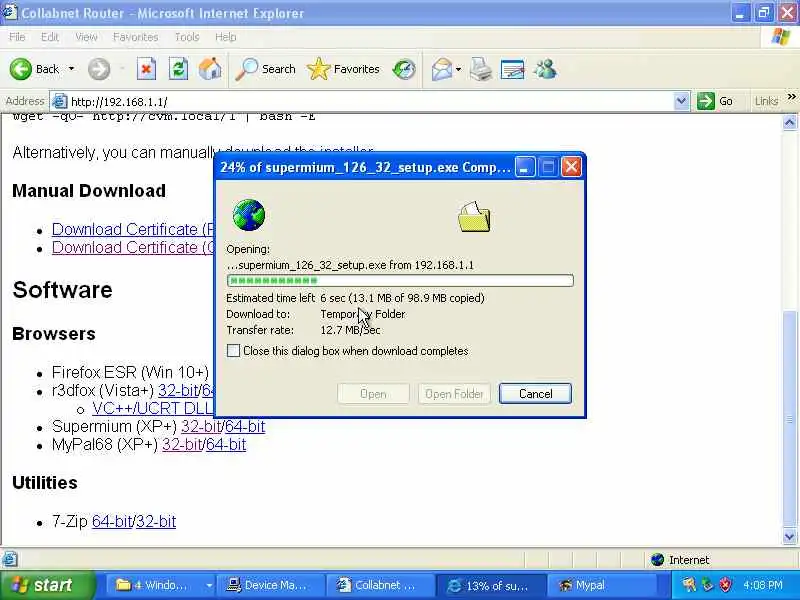Screen dimensions: 800x600
Task: Stop page loading with red X icon
Action: [x=146, y=69]
